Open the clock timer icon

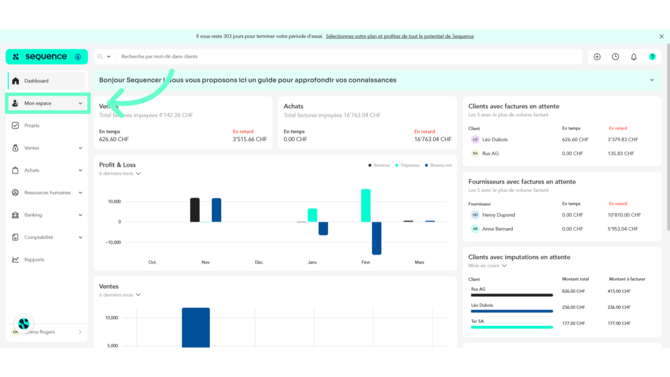(615, 56)
